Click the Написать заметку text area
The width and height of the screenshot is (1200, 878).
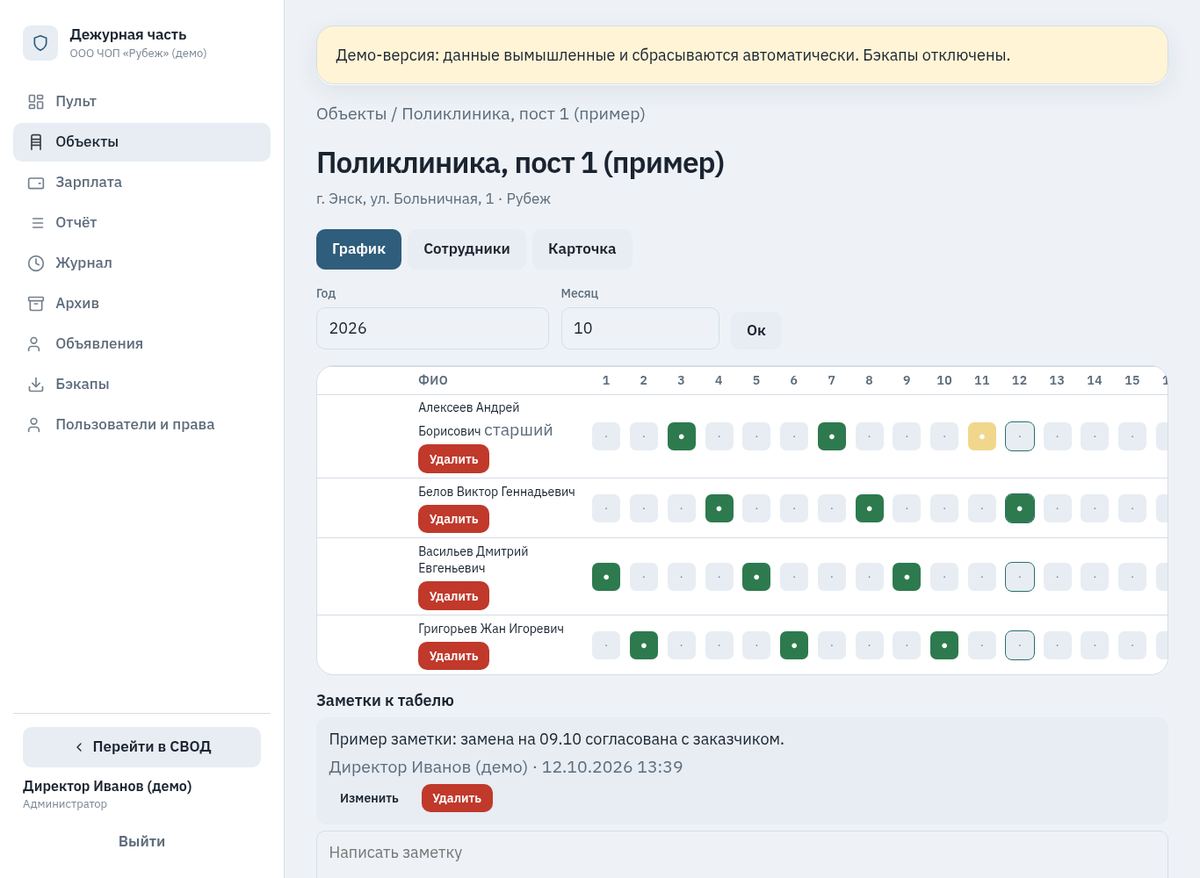tap(742, 854)
